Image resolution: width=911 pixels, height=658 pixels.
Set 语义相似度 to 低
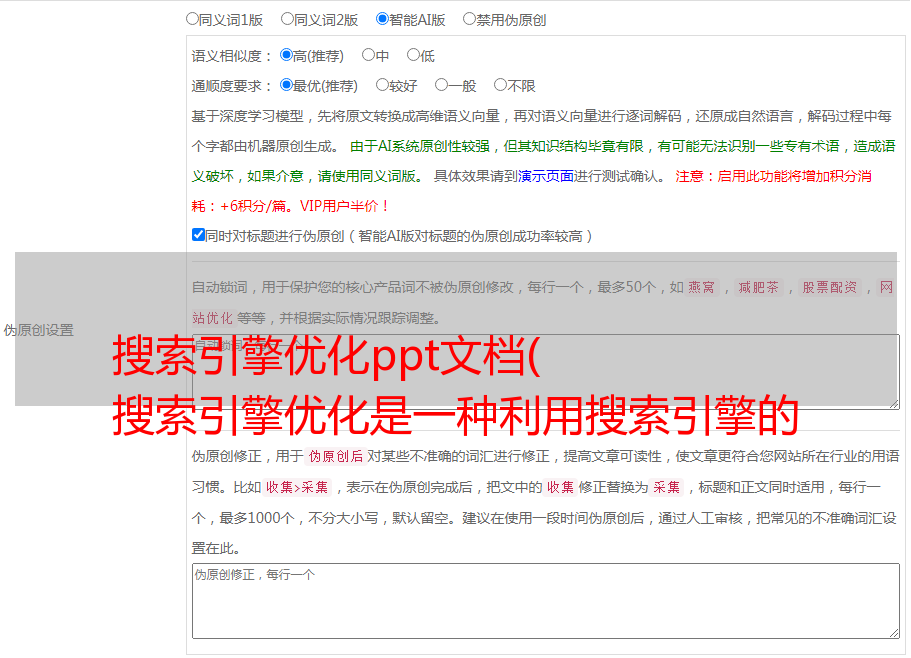pos(413,55)
